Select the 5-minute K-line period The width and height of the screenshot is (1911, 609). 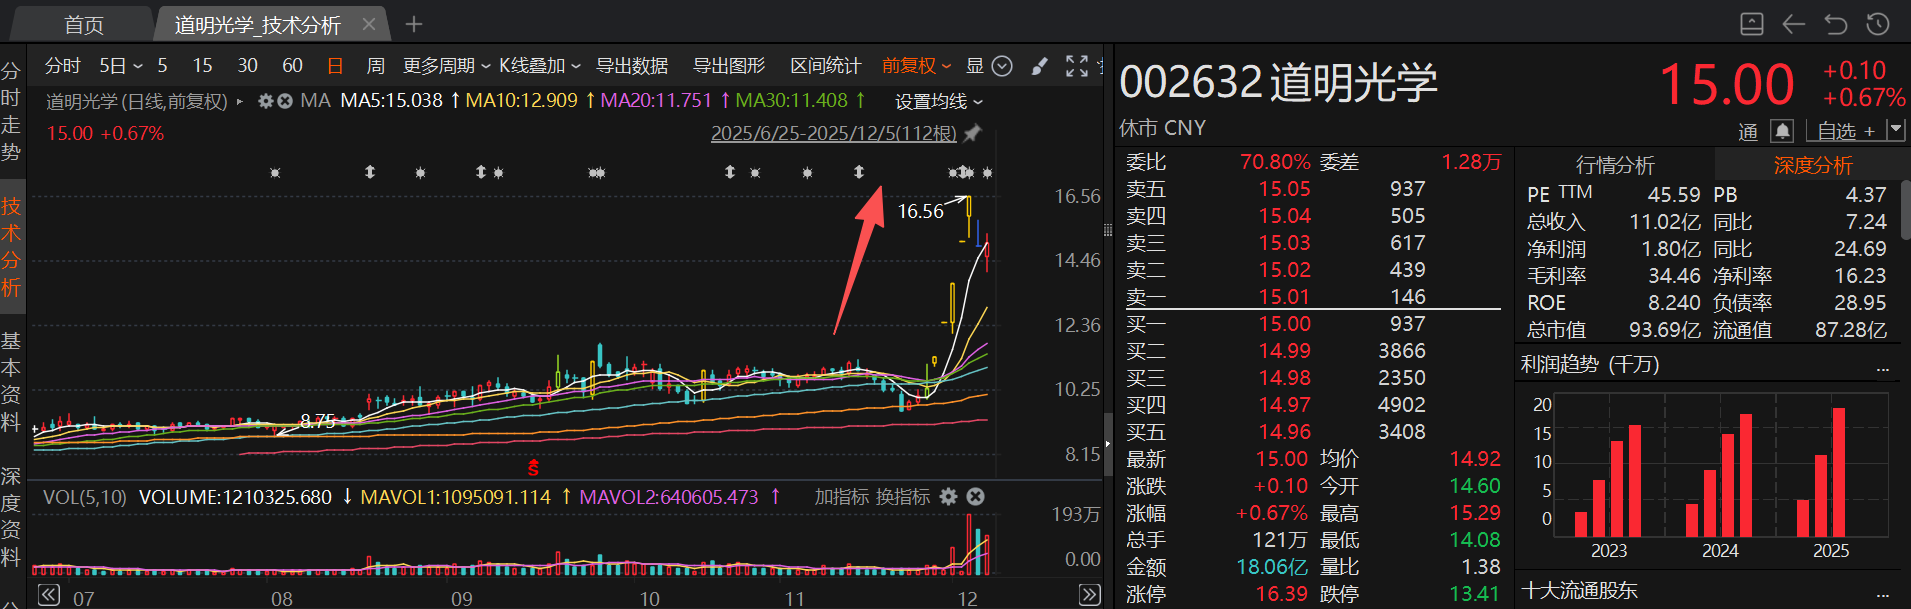tap(162, 66)
